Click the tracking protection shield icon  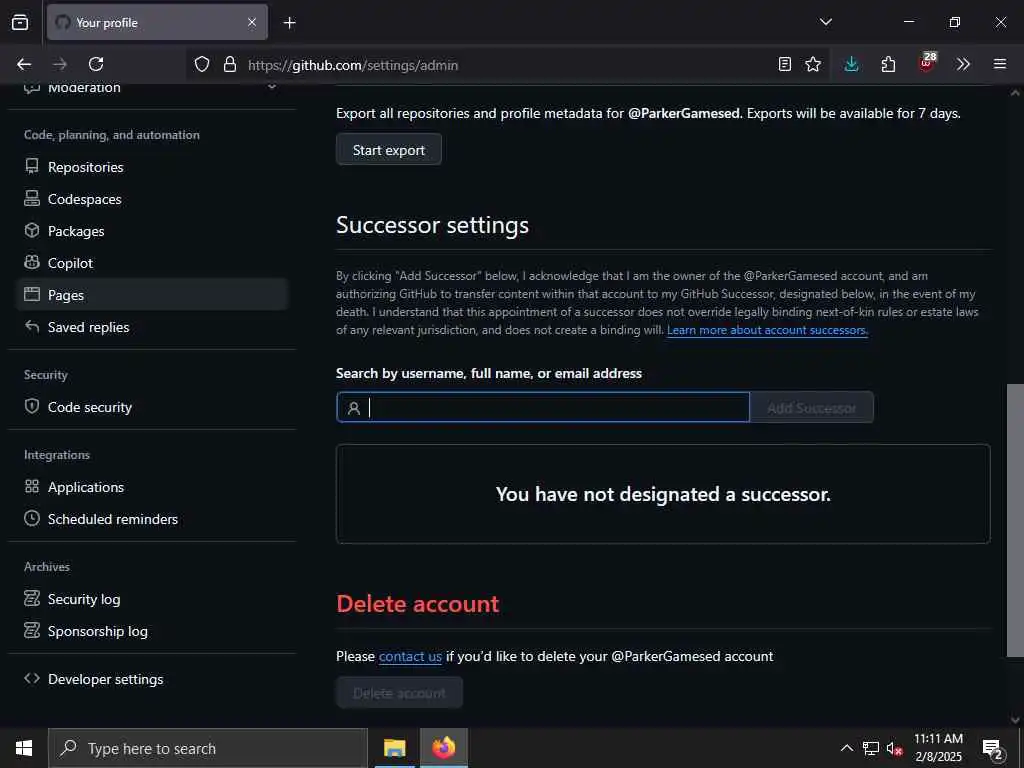(x=202, y=64)
